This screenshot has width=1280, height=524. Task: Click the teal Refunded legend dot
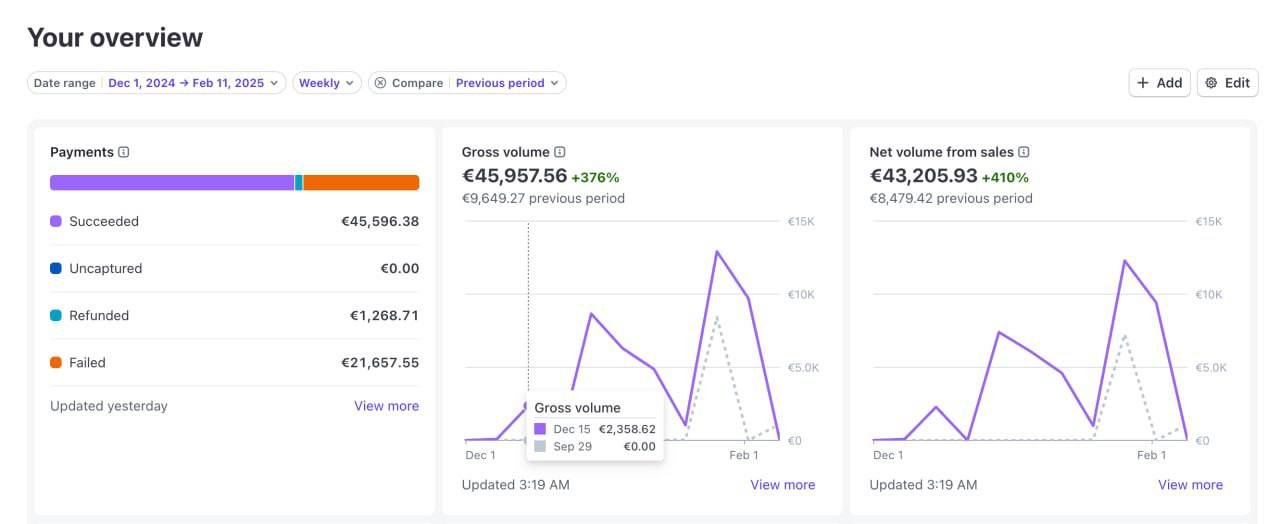[56, 315]
